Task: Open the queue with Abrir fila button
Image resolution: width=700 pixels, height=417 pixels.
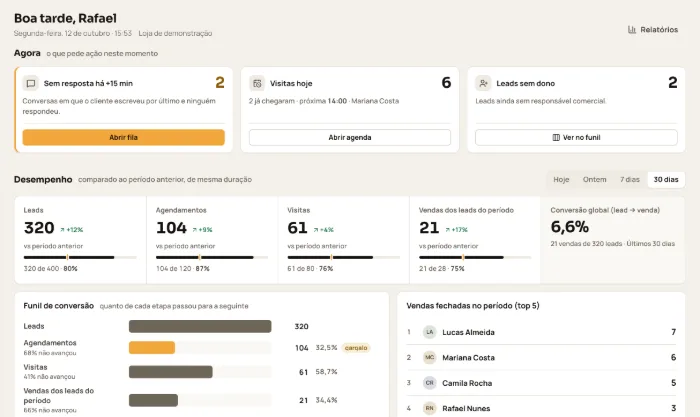Action: 124,138
